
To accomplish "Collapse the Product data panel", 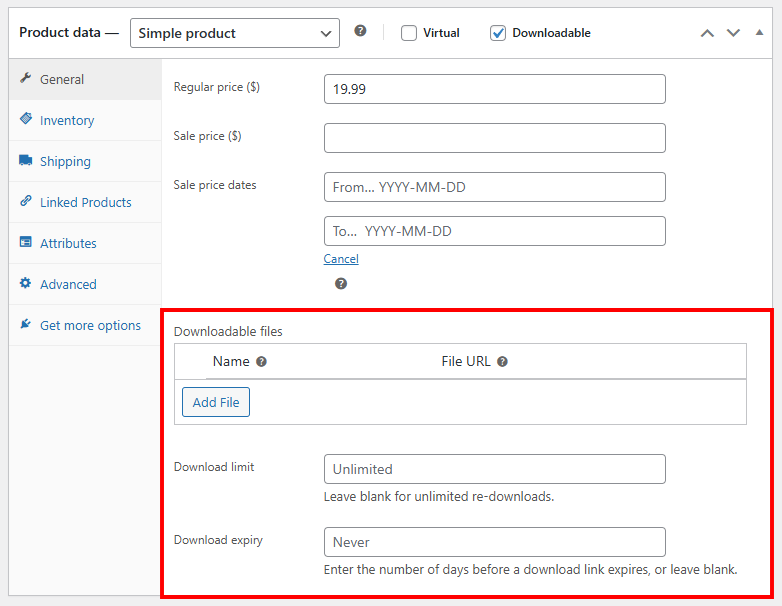I will tap(759, 33).
